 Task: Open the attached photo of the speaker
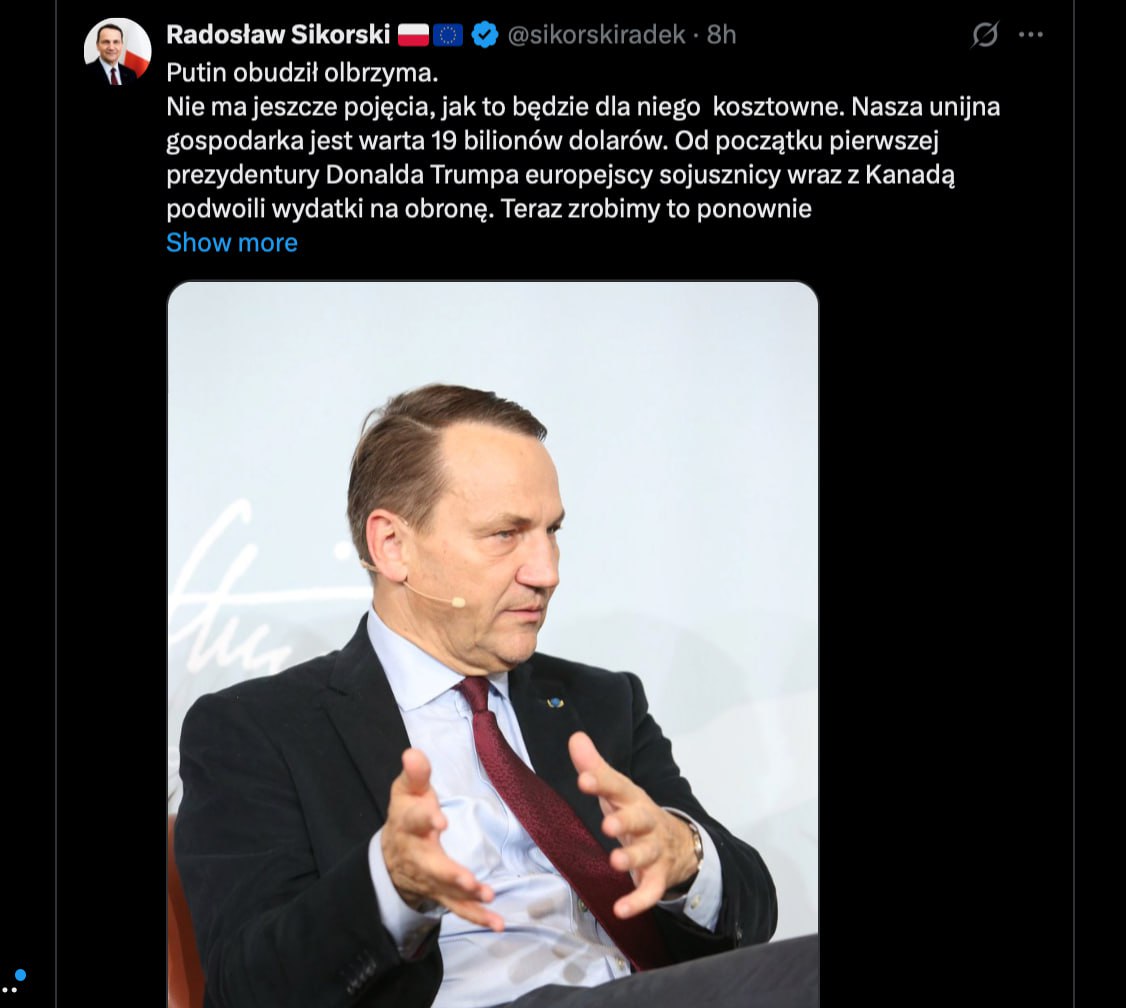(492, 640)
